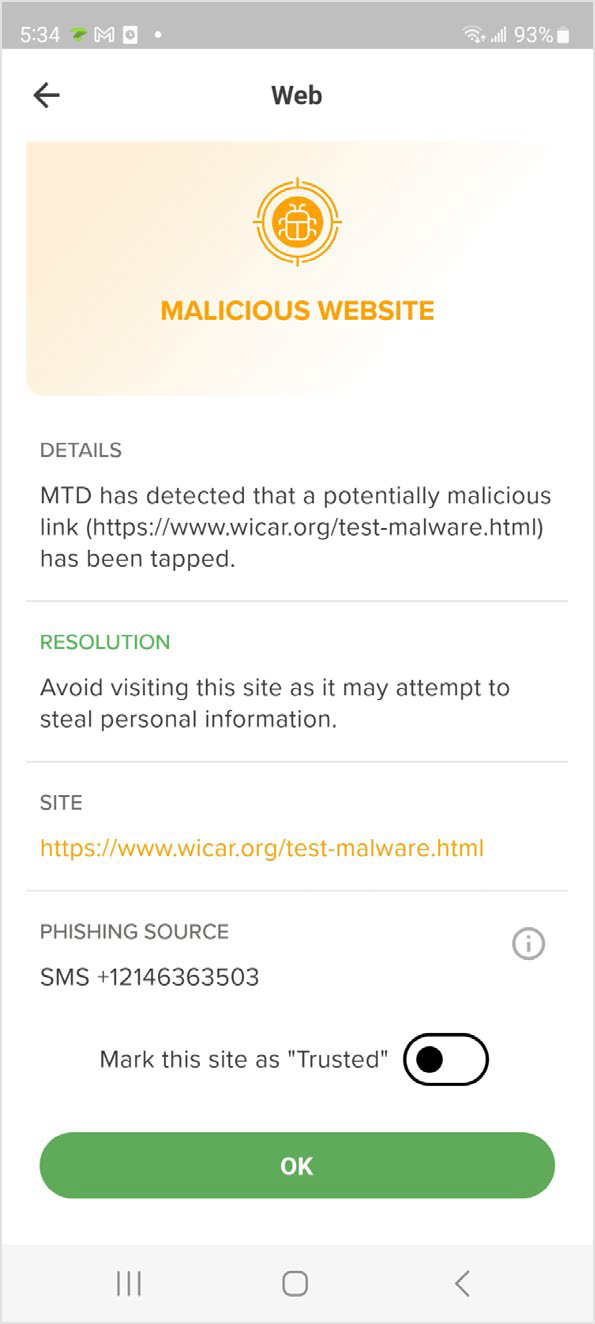
Task: Tap the Wi-Fi icon in the status bar
Action: (x=475, y=33)
